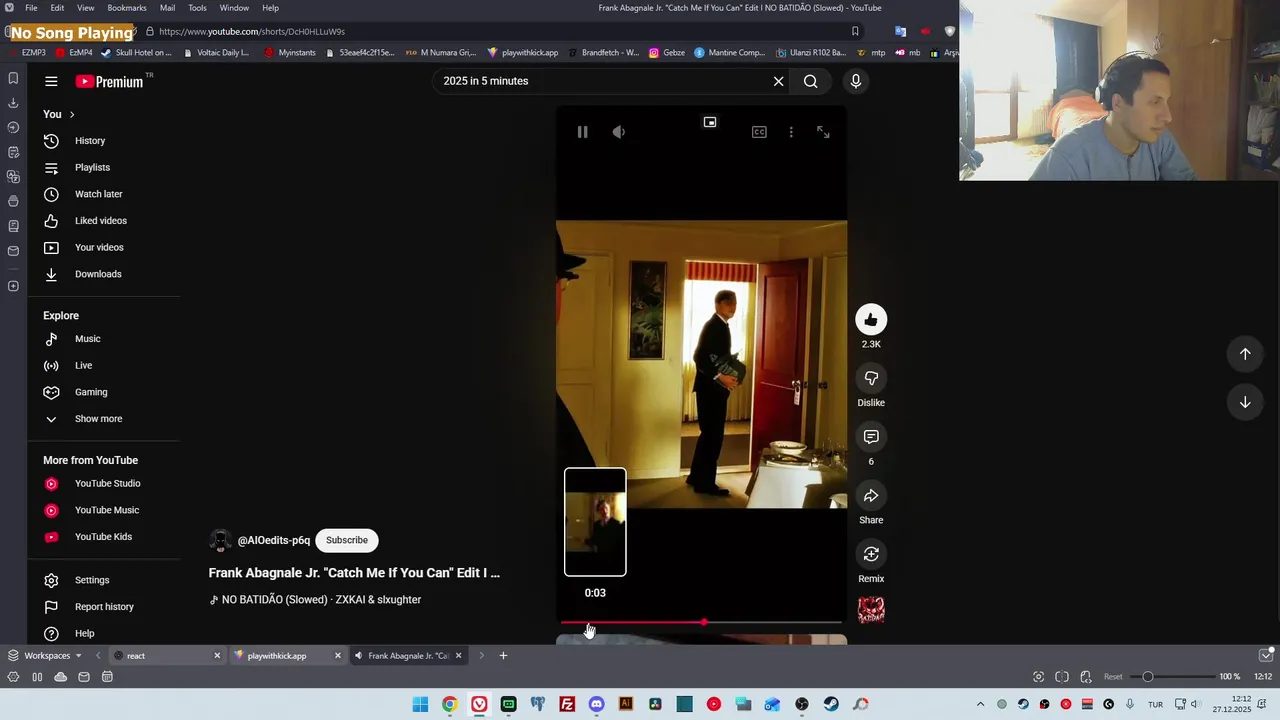The height and width of the screenshot is (720, 1280).
Task: Capture page using status bar camera icon
Action: 1038,677
